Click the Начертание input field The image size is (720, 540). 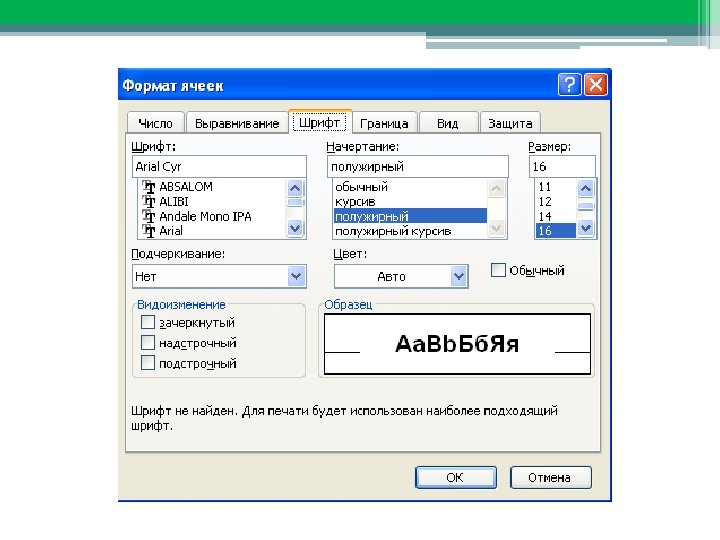tap(417, 166)
